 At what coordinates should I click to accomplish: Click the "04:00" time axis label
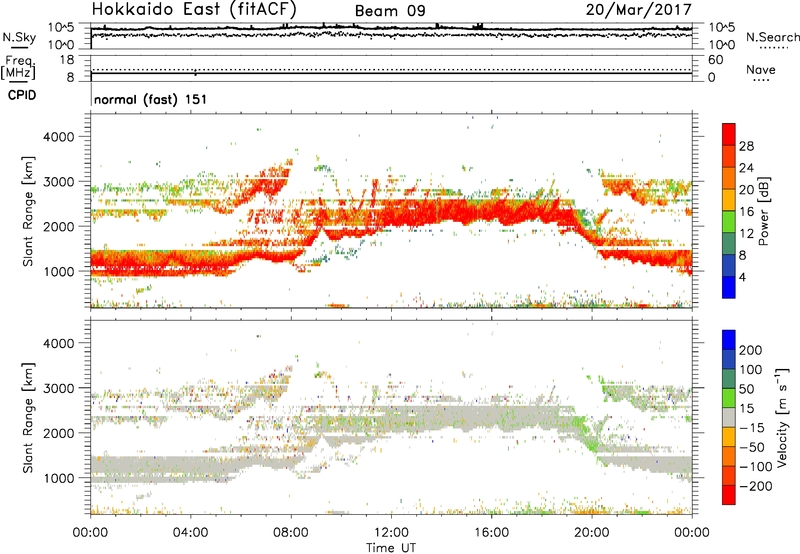pos(191,533)
